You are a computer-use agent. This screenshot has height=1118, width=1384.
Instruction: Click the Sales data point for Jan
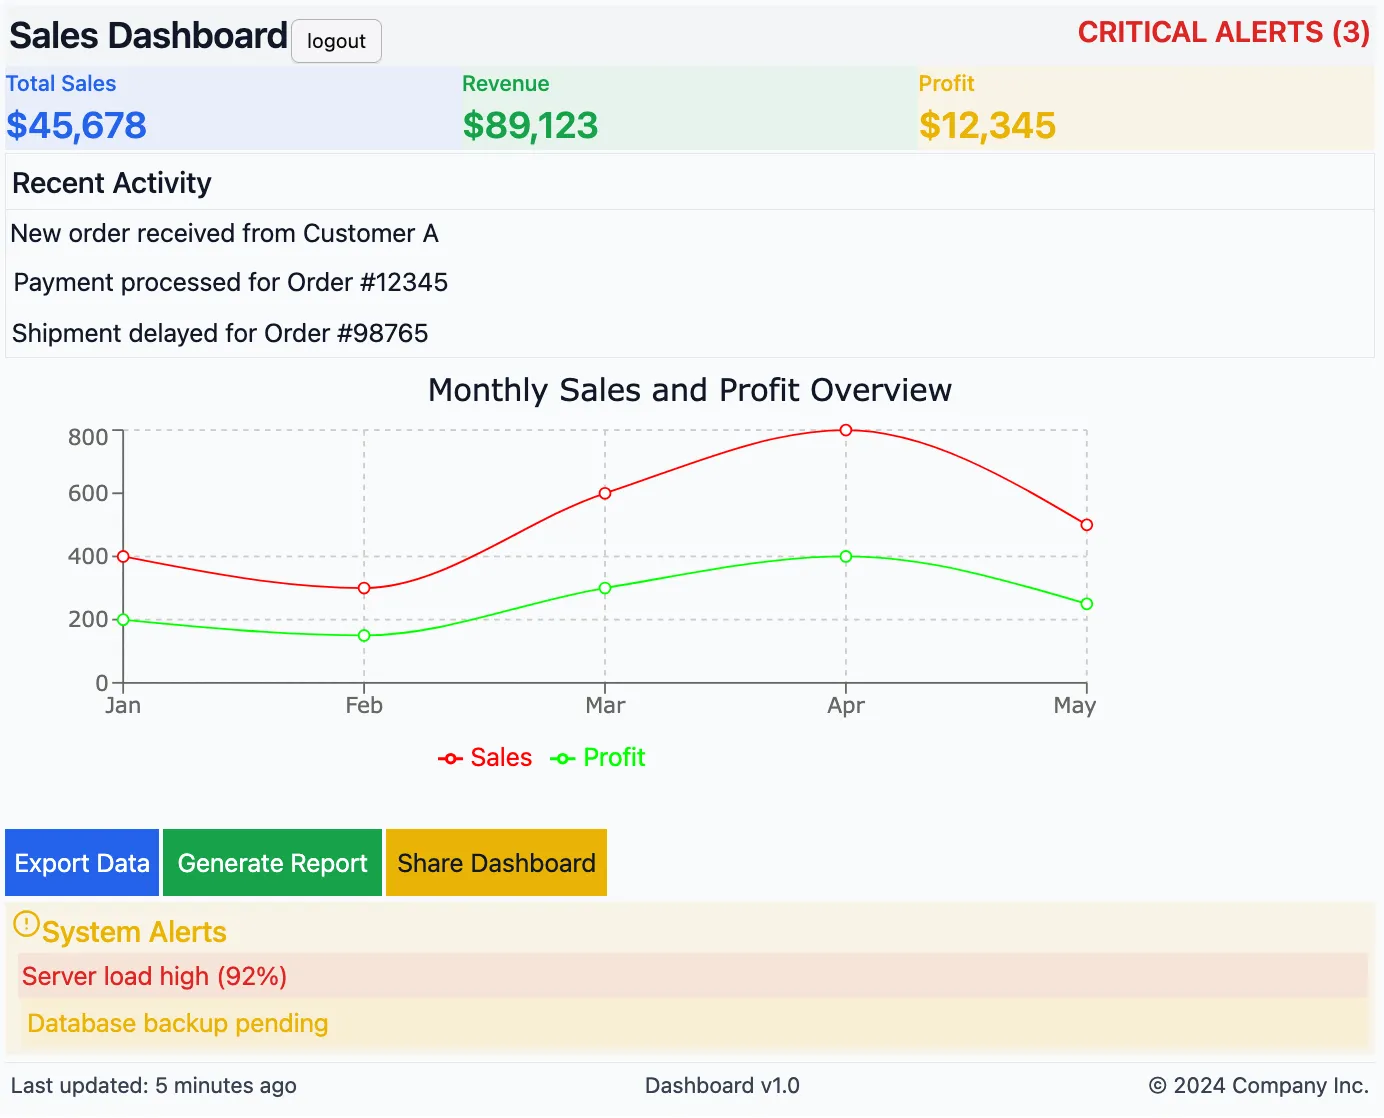pos(123,556)
